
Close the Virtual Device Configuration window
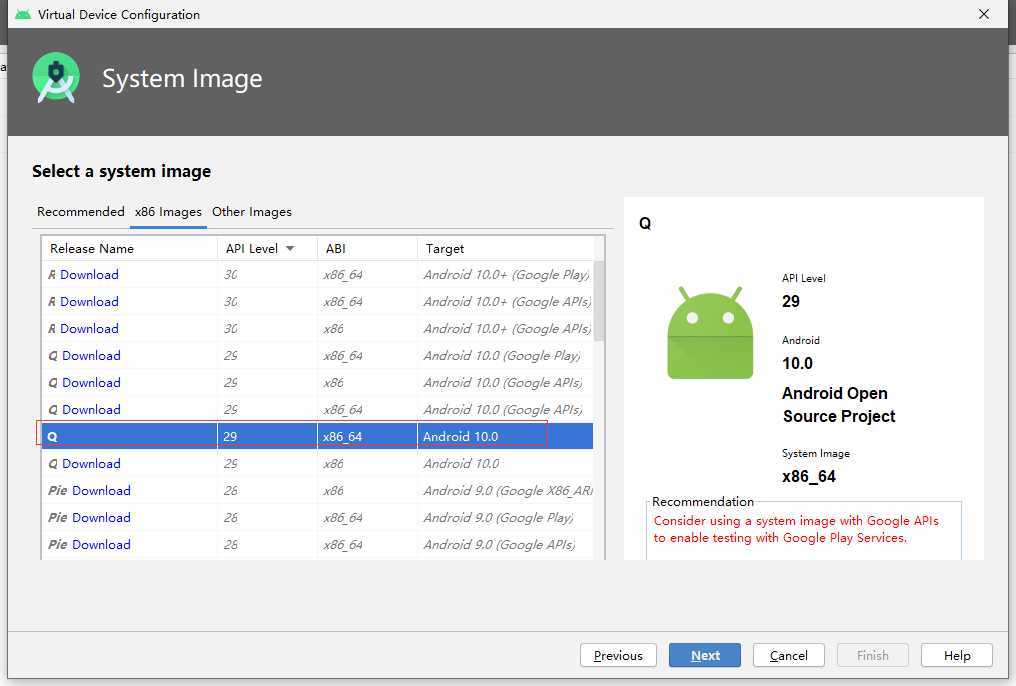coord(984,14)
